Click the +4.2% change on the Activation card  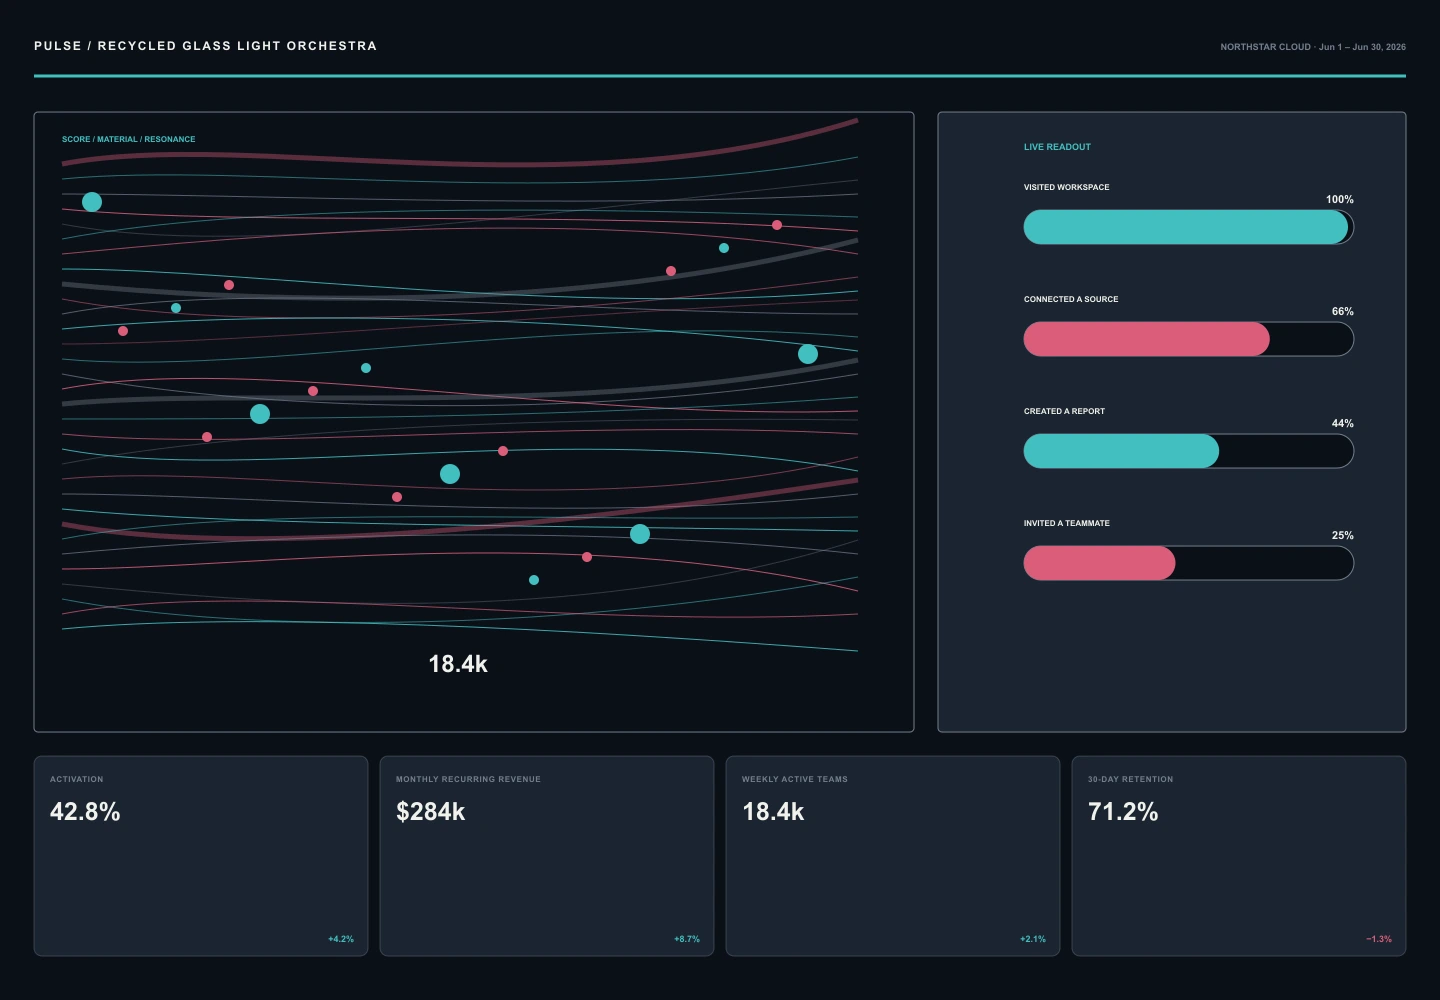coord(341,939)
